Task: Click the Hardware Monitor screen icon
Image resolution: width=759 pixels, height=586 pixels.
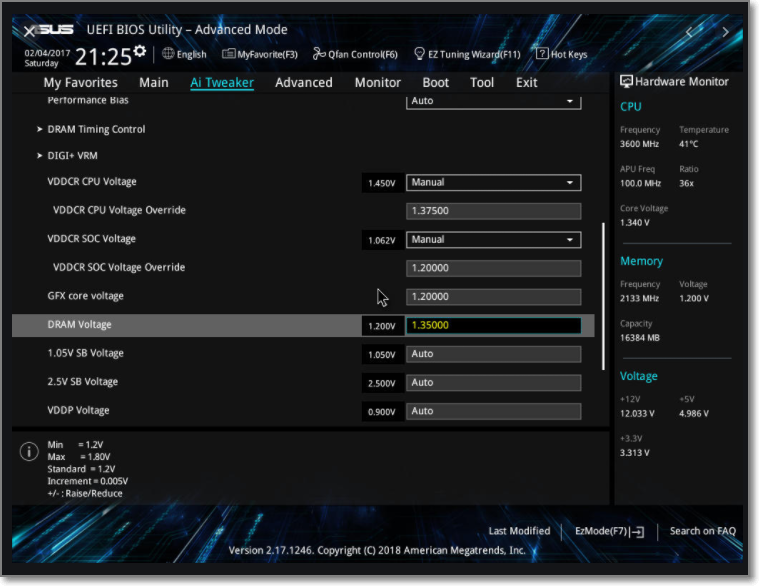Action: [x=626, y=81]
